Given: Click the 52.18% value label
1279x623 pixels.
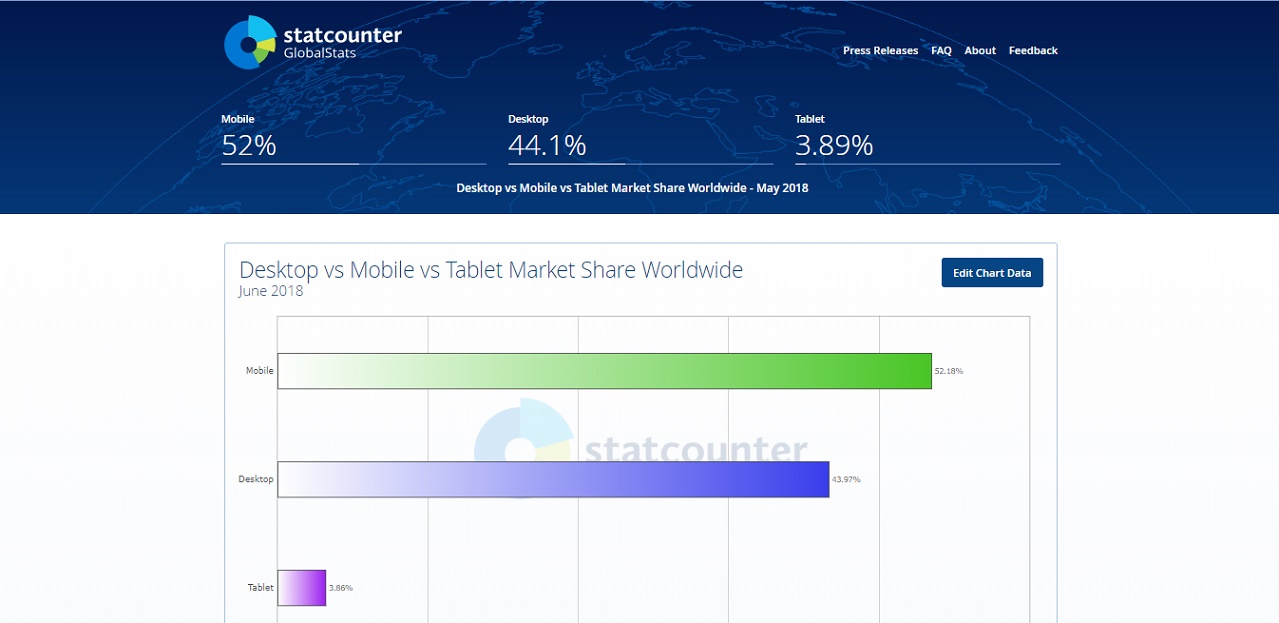Looking at the screenshot, I should pos(949,371).
